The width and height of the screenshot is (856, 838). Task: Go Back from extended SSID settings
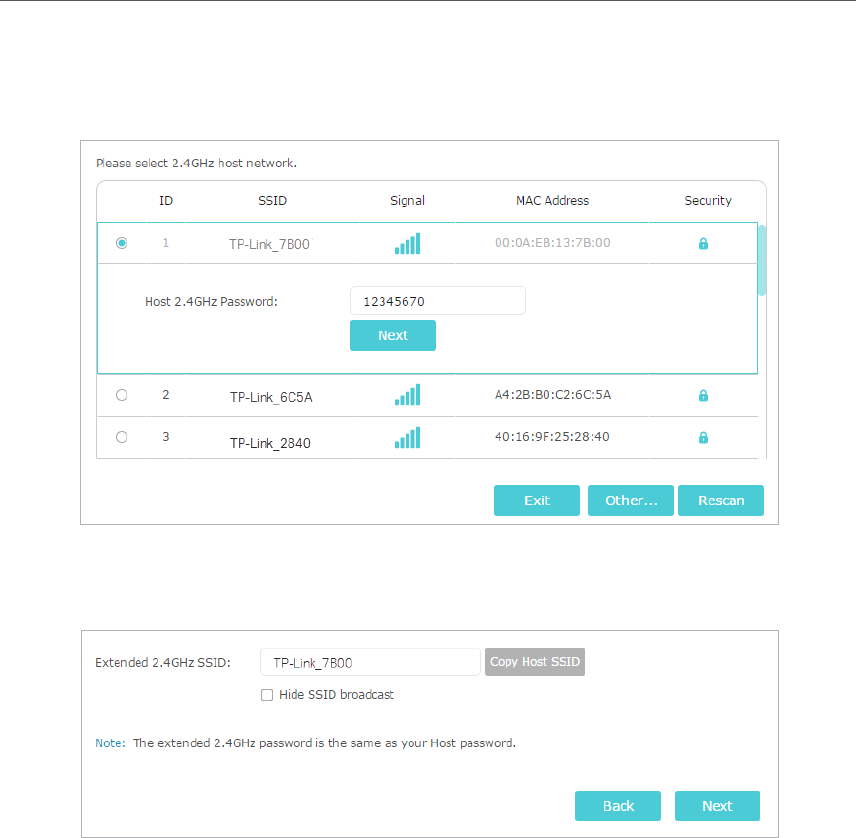click(x=618, y=806)
